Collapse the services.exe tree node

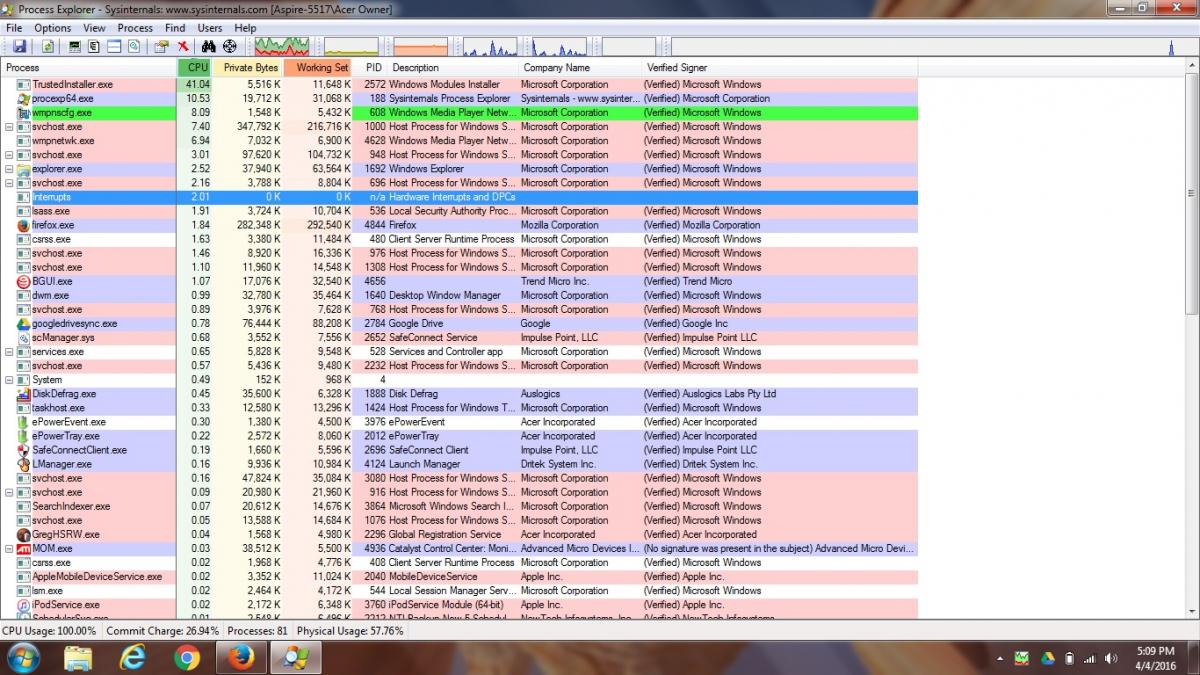[x=10, y=352]
